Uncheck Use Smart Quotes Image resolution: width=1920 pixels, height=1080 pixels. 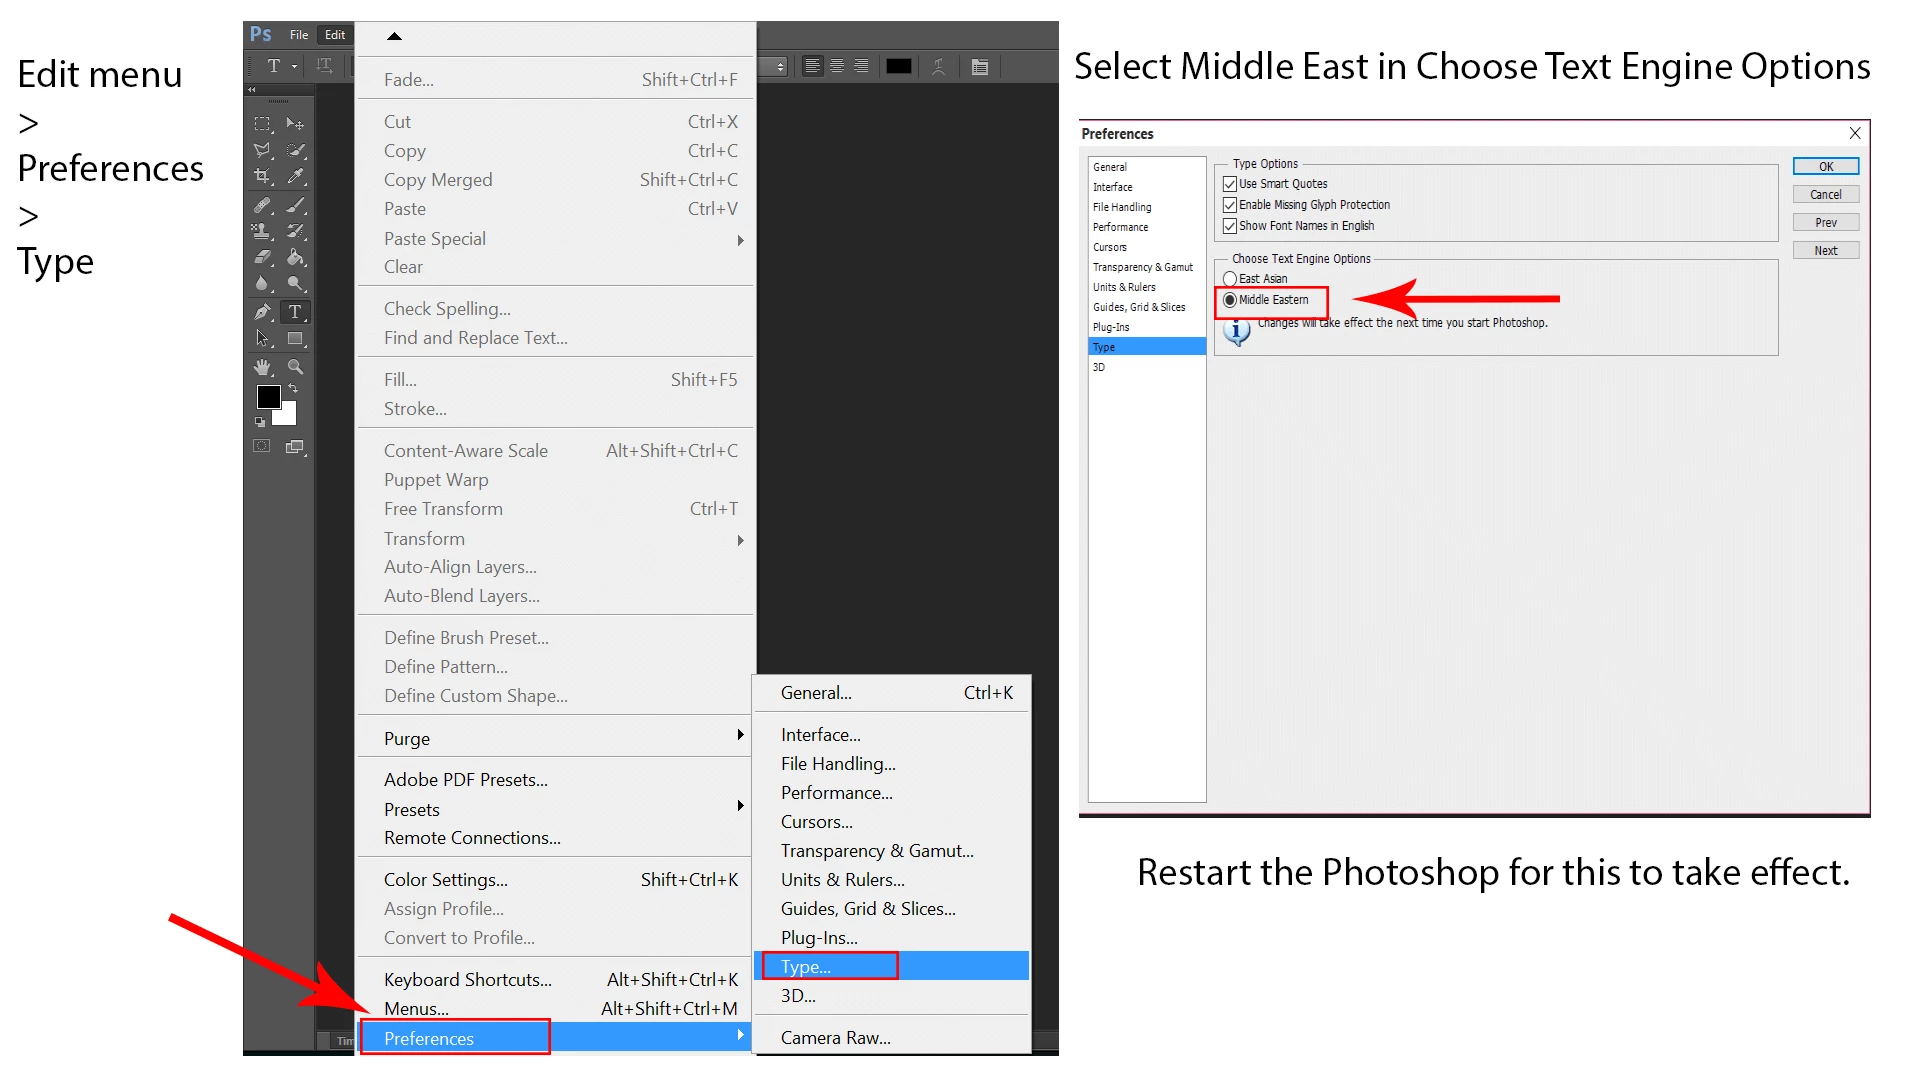1230,184
